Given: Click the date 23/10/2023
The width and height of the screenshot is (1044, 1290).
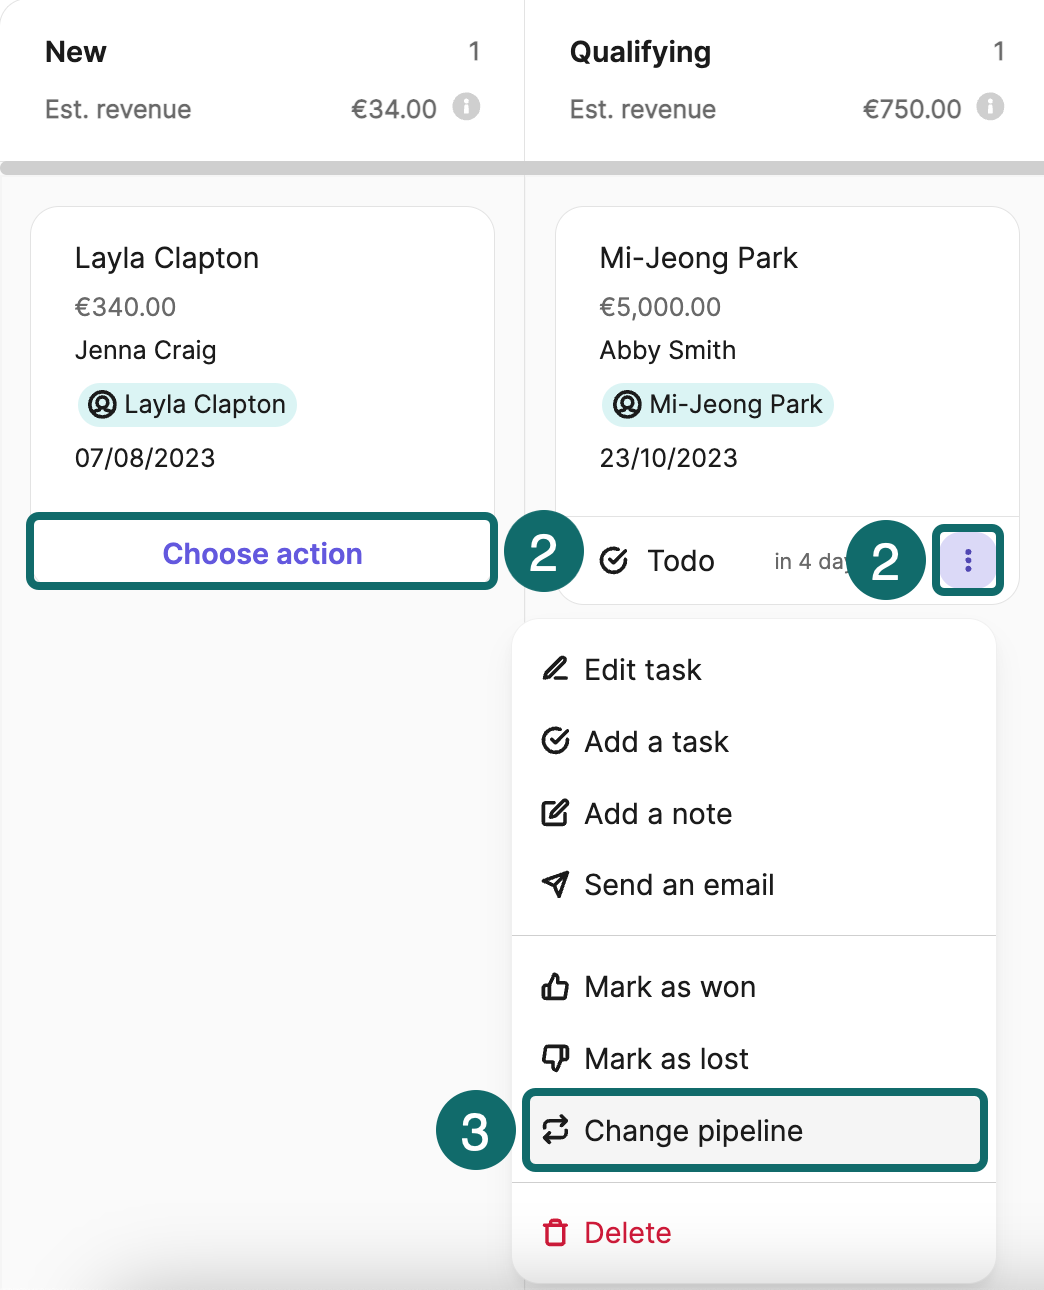Looking at the screenshot, I should coord(669,458).
